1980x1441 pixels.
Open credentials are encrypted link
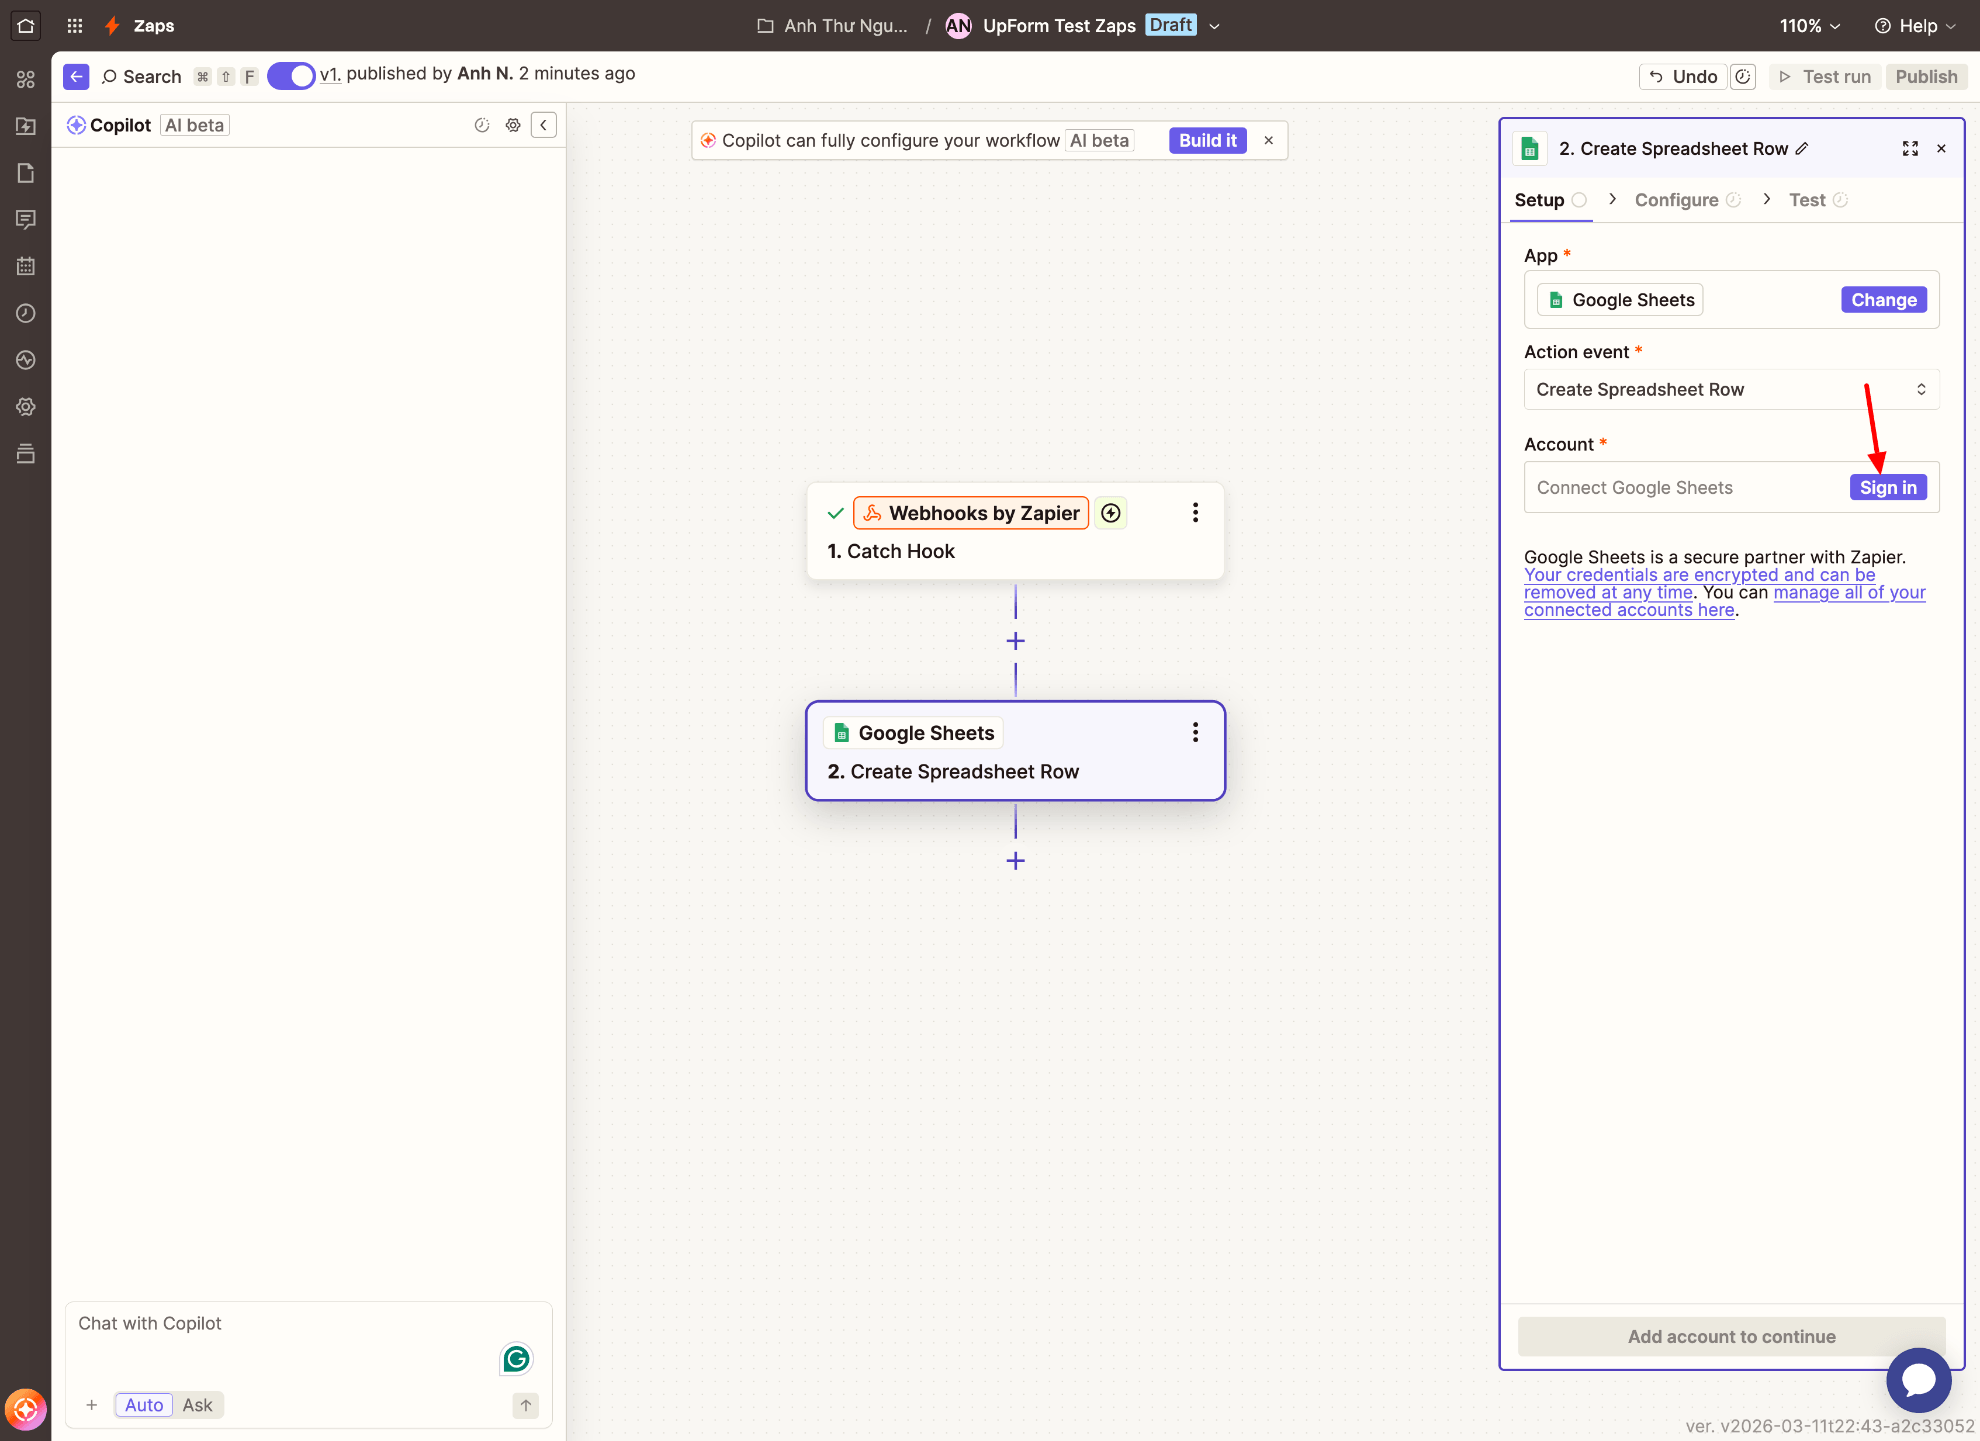pos(1700,584)
